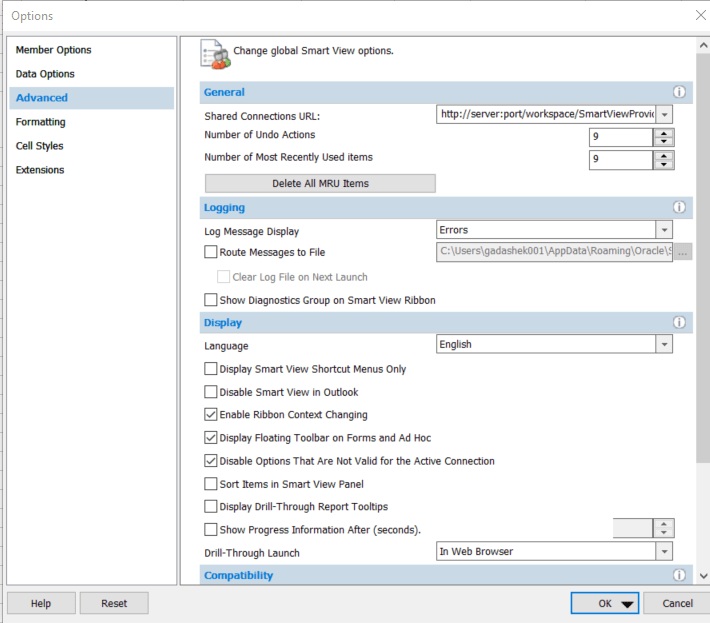Click the Smart View options document icon

click(214, 54)
